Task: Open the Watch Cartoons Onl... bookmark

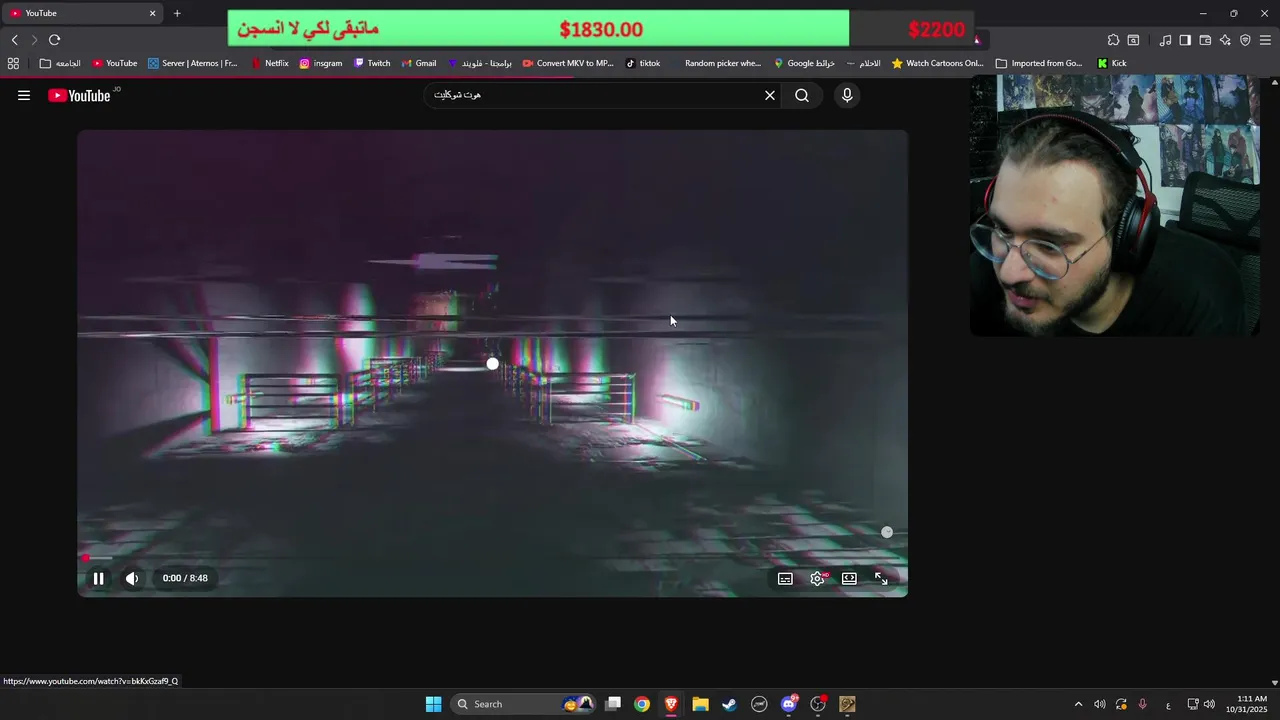Action: 938,63
